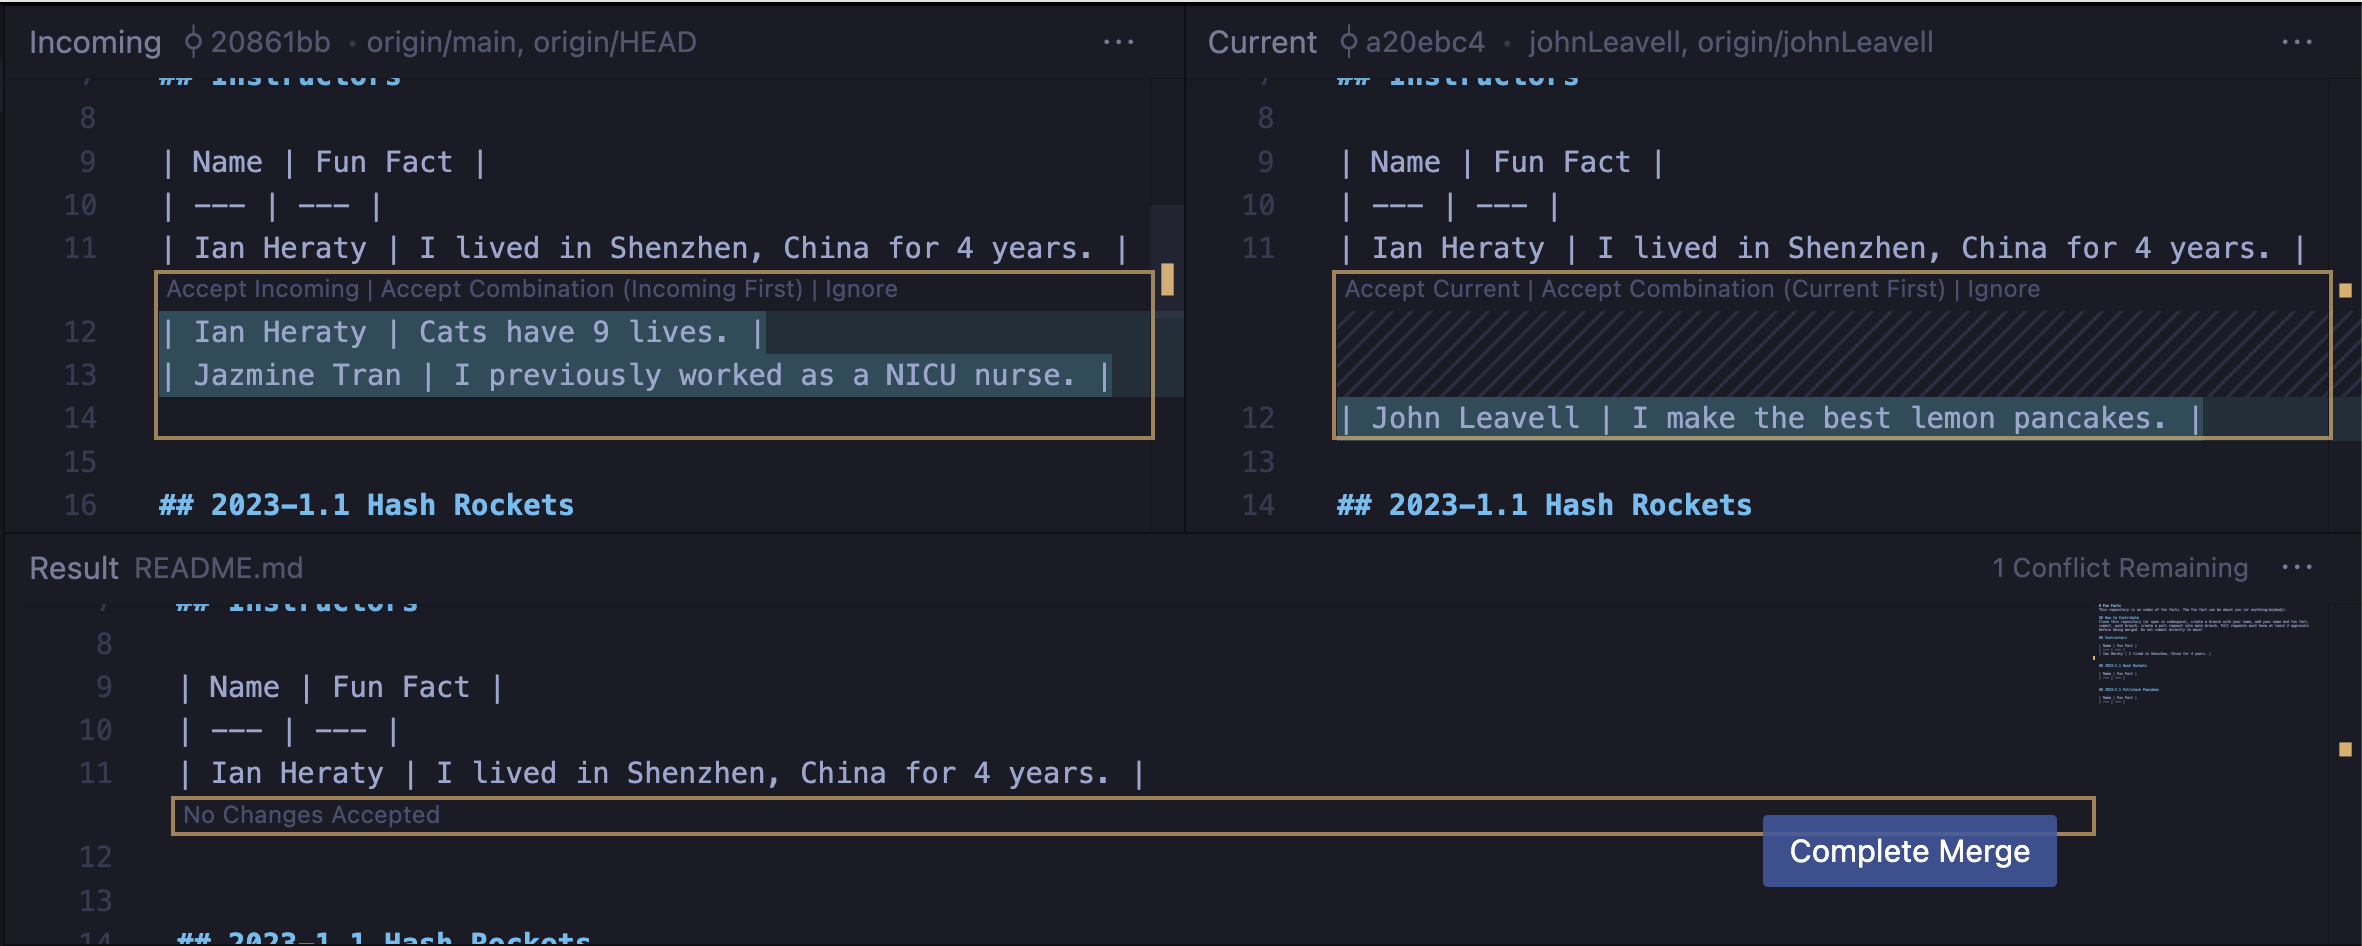This screenshot has width=2362, height=946.
Task: Click the conflict marker in Result overview ruler
Action: click(x=2345, y=749)
